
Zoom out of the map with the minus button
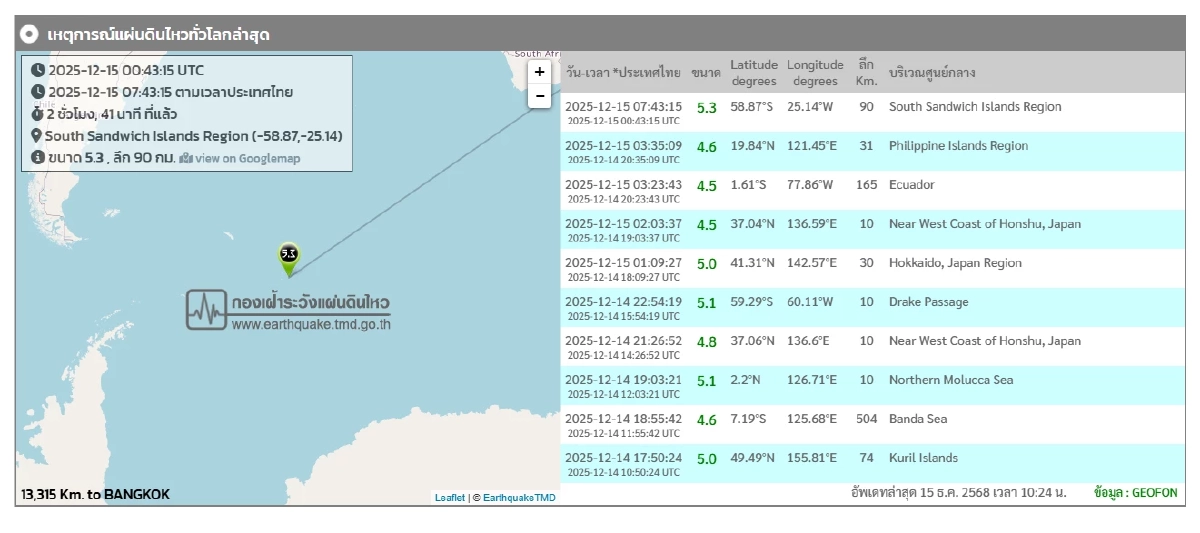coord(540,96)
